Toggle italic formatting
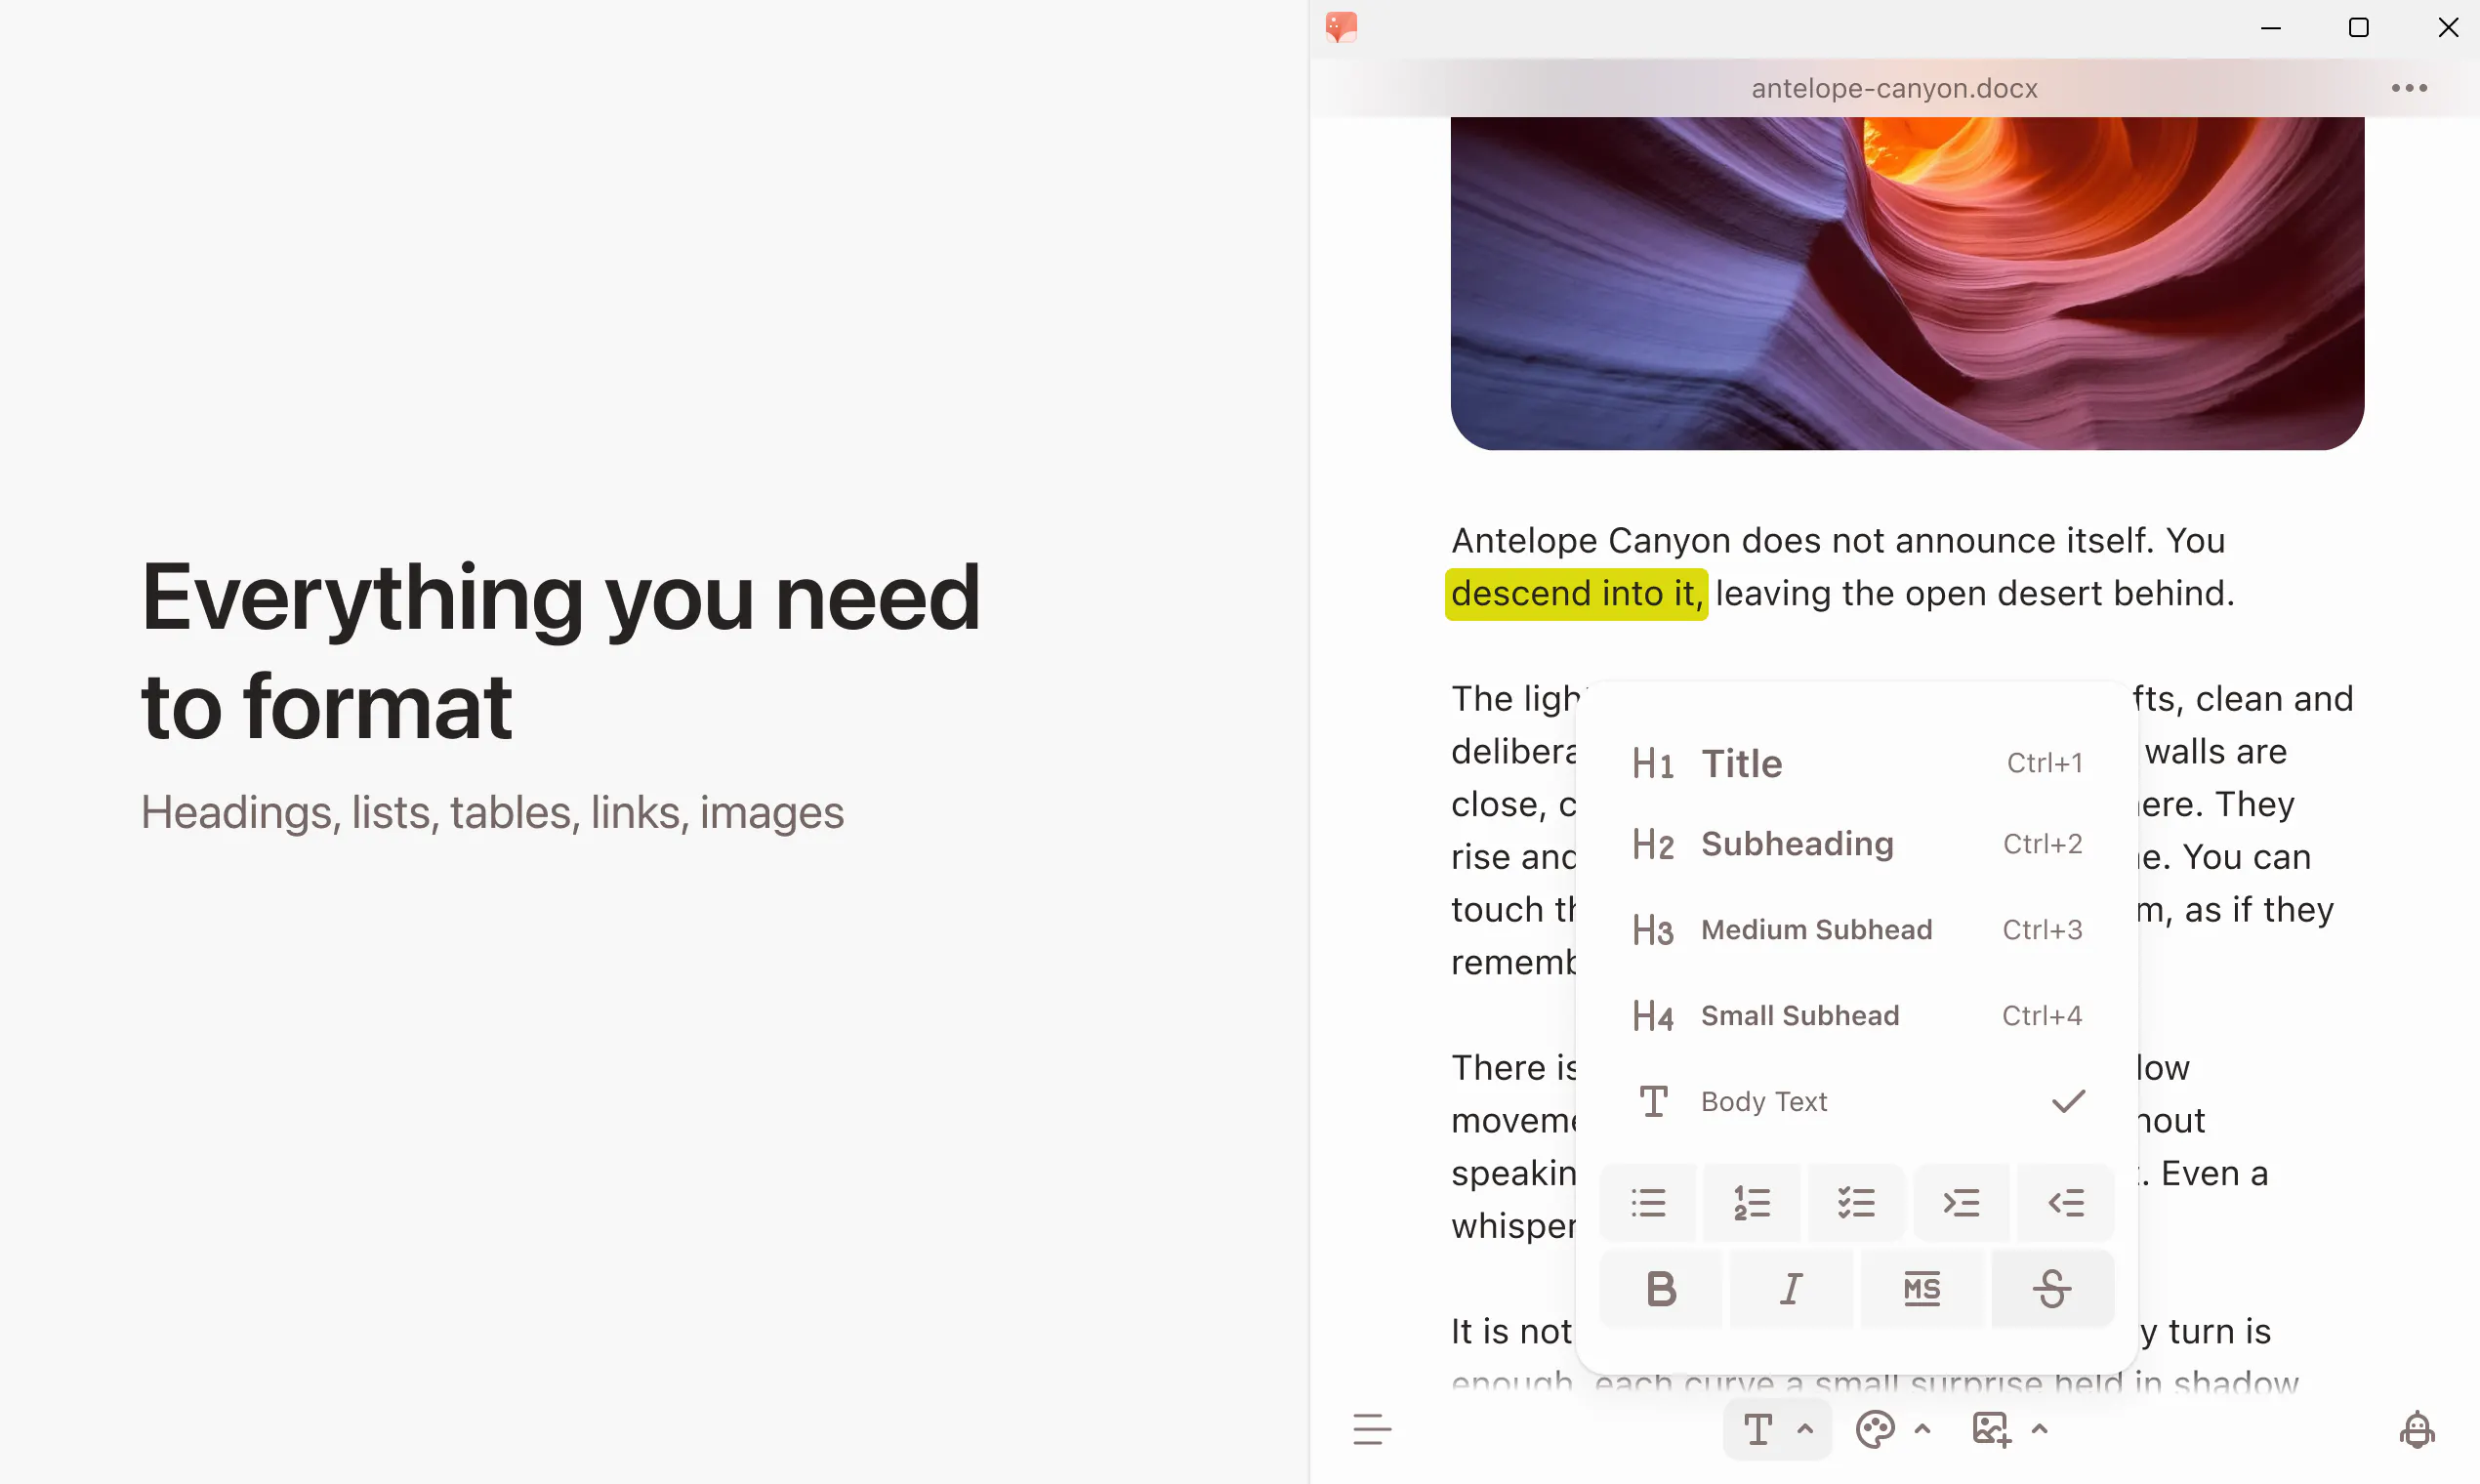Image resolution: width=2480 pixels, height=1484 pixels. point(1791,1289)
